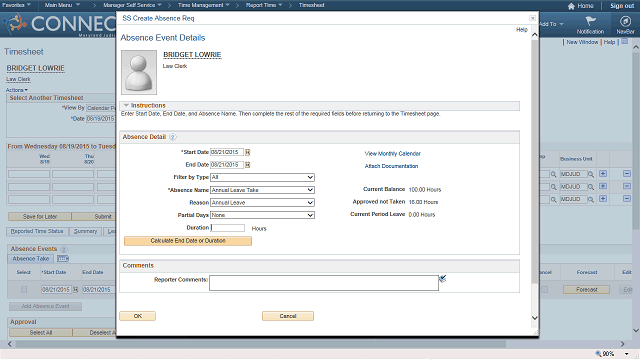
Task: Tick the absence event row Select checkbox
Action: click(24, 289)
